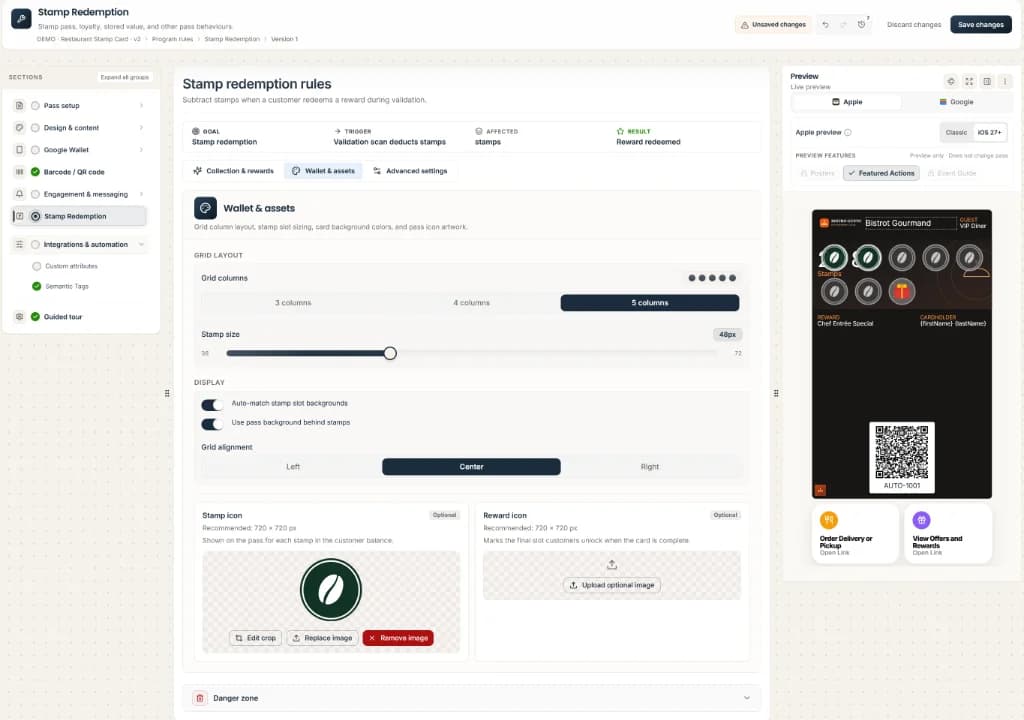The height and width of the screenshot is (720, 1024).
Task: Click the Google Wallet phone icon
Action: (x=19, y=150)
